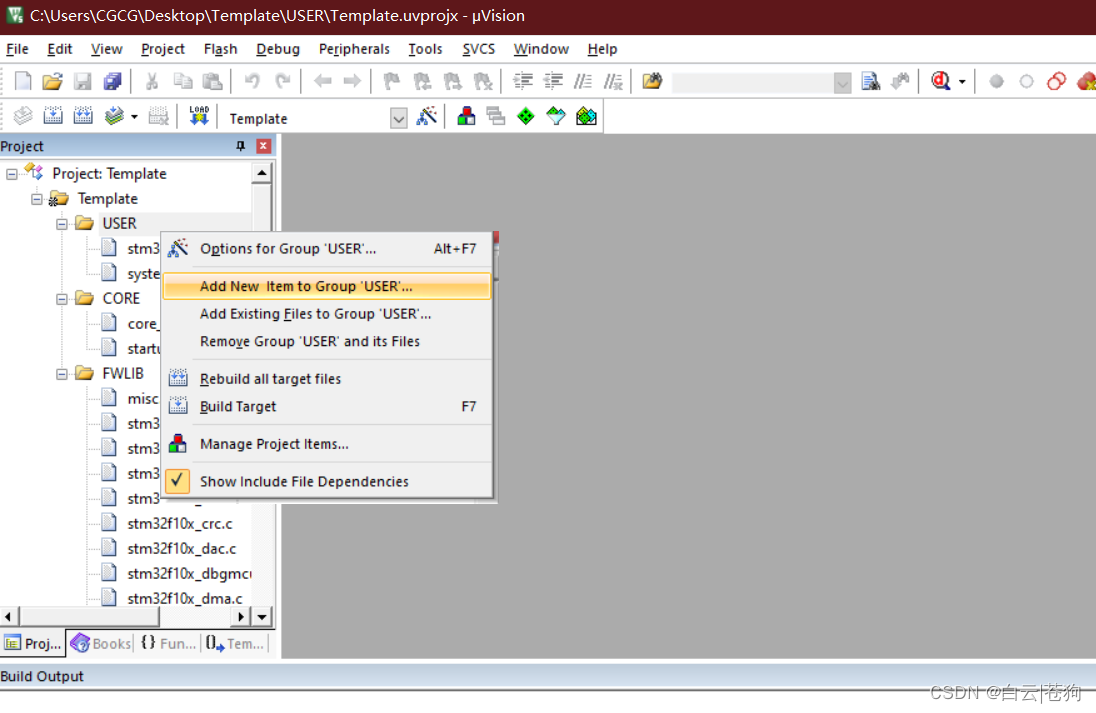Open the Debug menu
The image size is (1096, 713).
click(x=278, y=49)
